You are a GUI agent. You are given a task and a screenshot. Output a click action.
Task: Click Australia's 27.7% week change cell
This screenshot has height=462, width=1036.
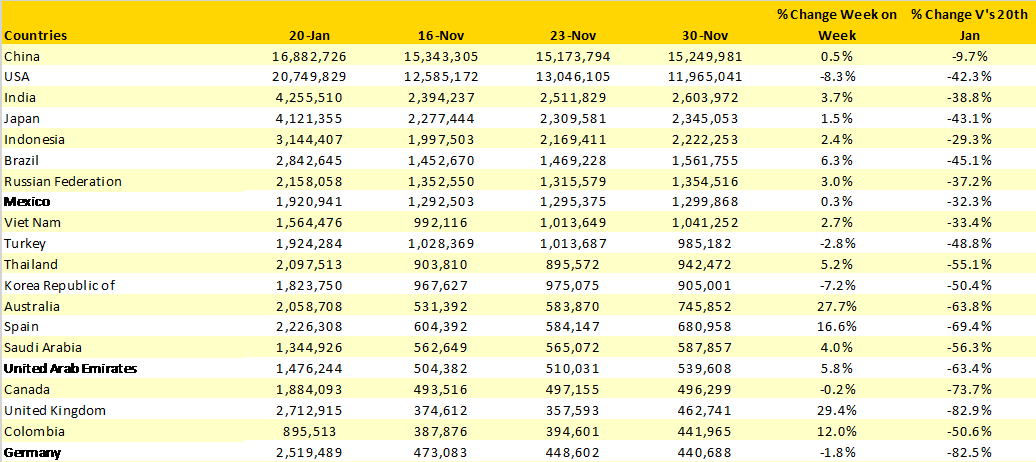point(837,307)
